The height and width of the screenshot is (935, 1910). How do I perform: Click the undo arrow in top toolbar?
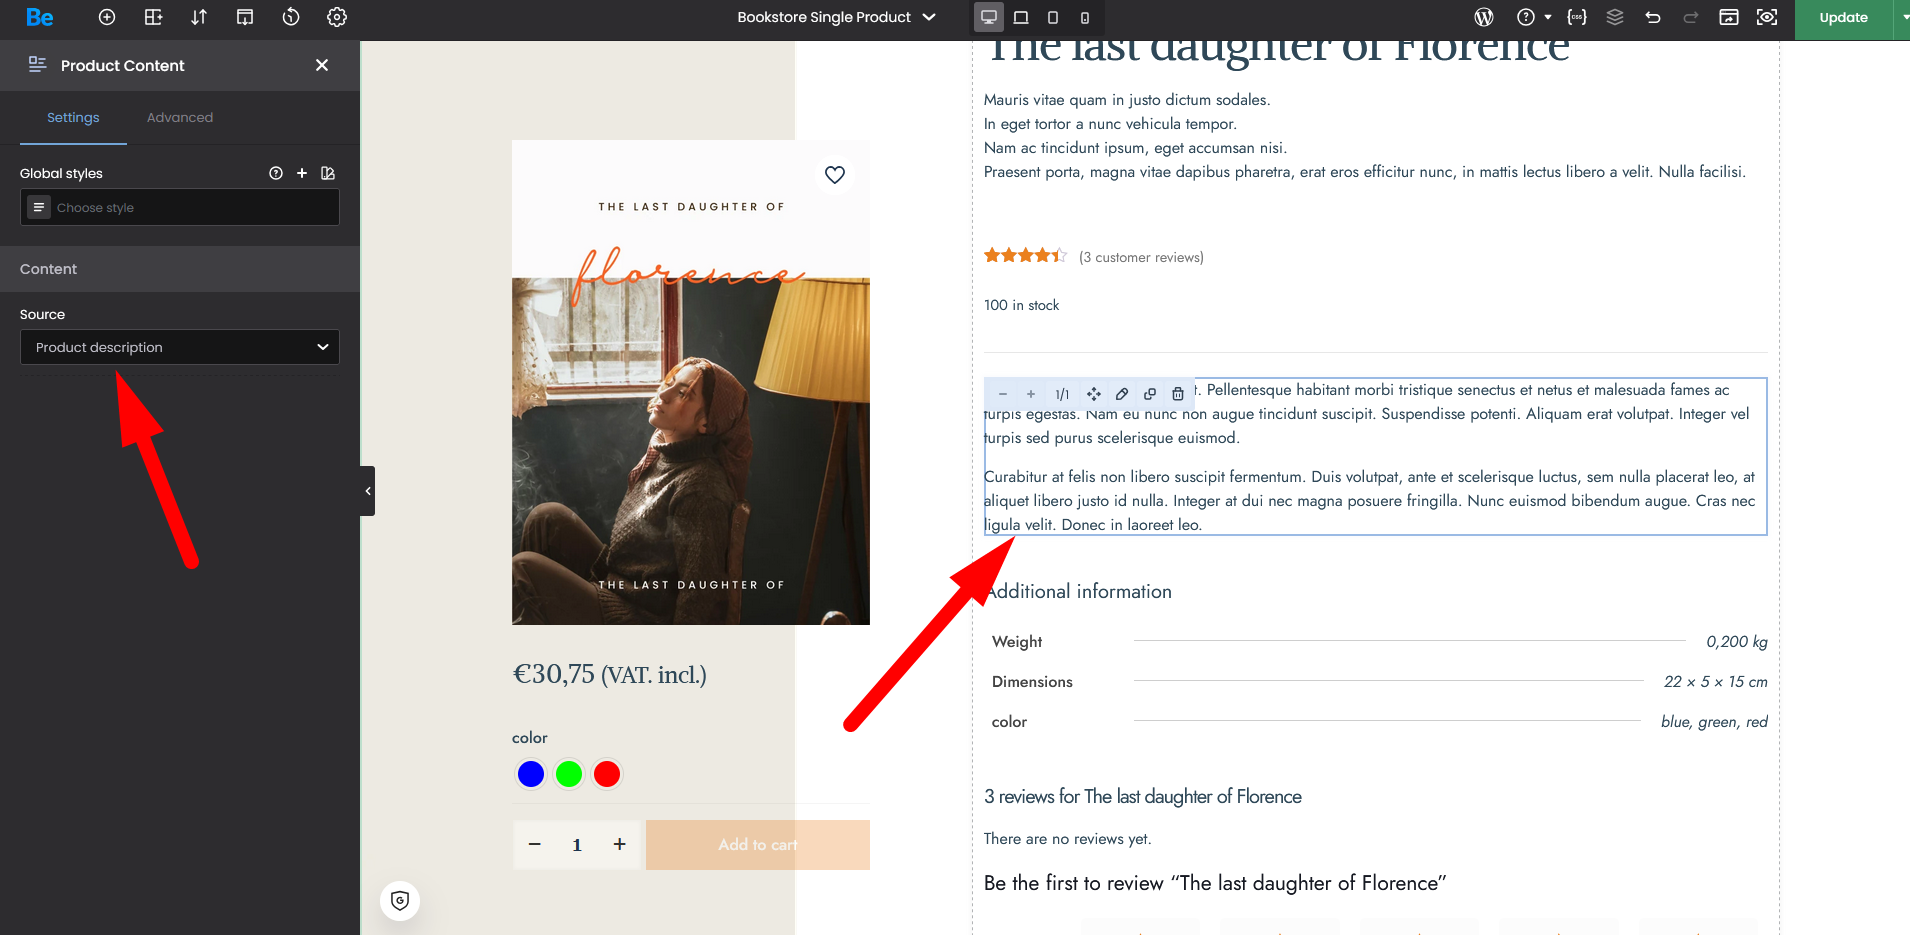(1653, 17)
